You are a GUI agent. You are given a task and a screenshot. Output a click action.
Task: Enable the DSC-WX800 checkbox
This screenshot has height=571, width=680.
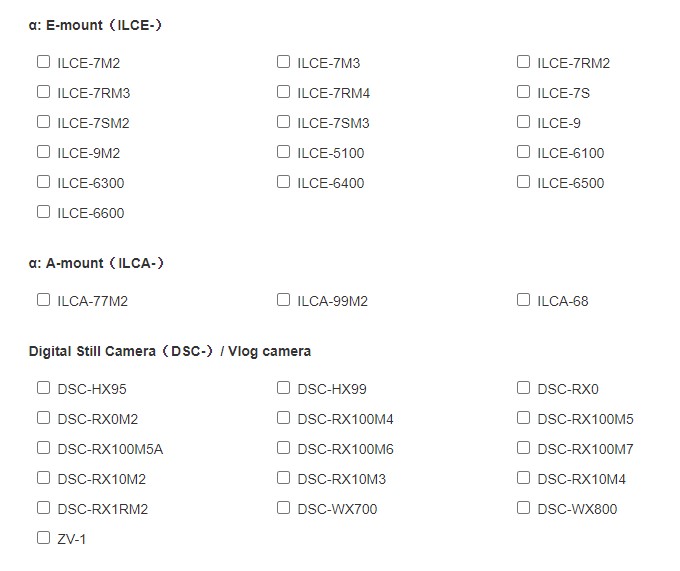coord(523,507)
